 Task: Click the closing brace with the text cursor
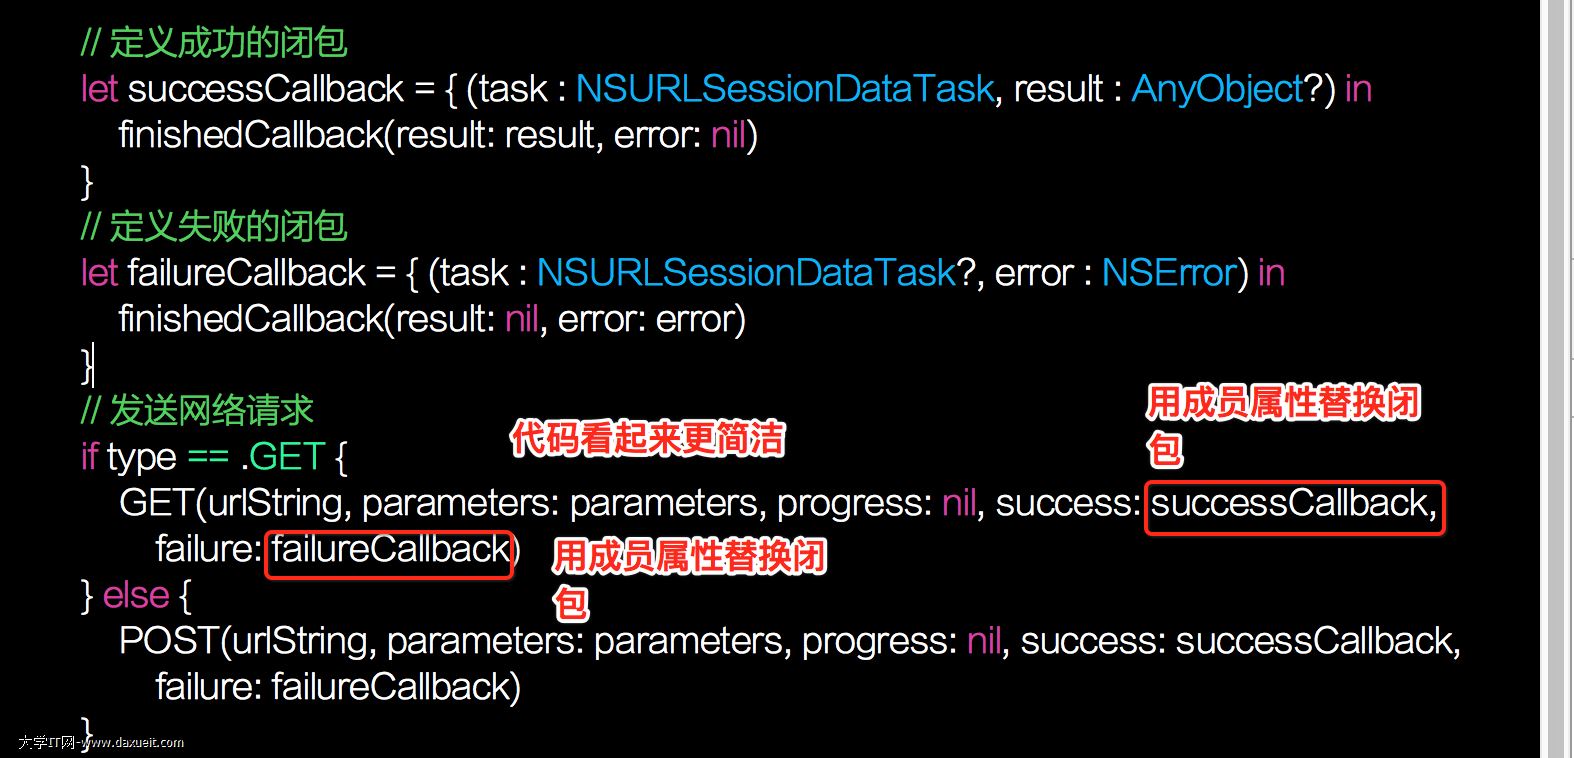pos(87,364)
